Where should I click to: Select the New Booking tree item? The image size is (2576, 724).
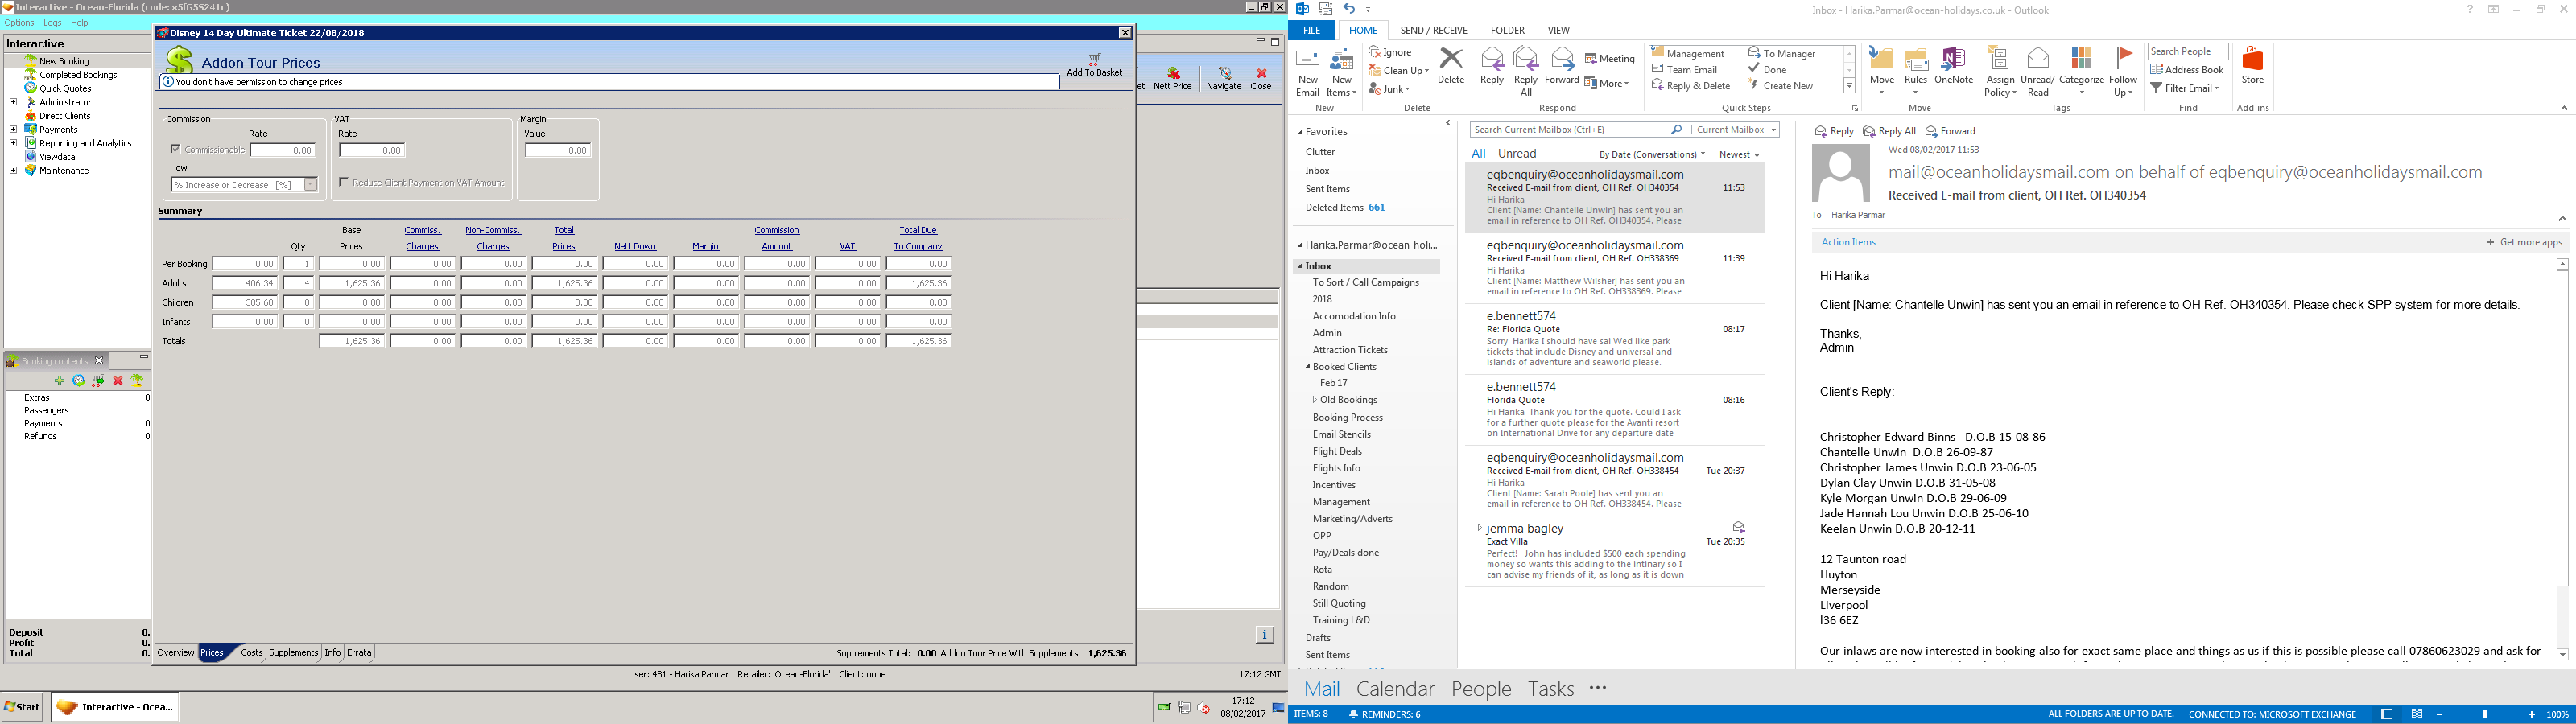point(64,61)
